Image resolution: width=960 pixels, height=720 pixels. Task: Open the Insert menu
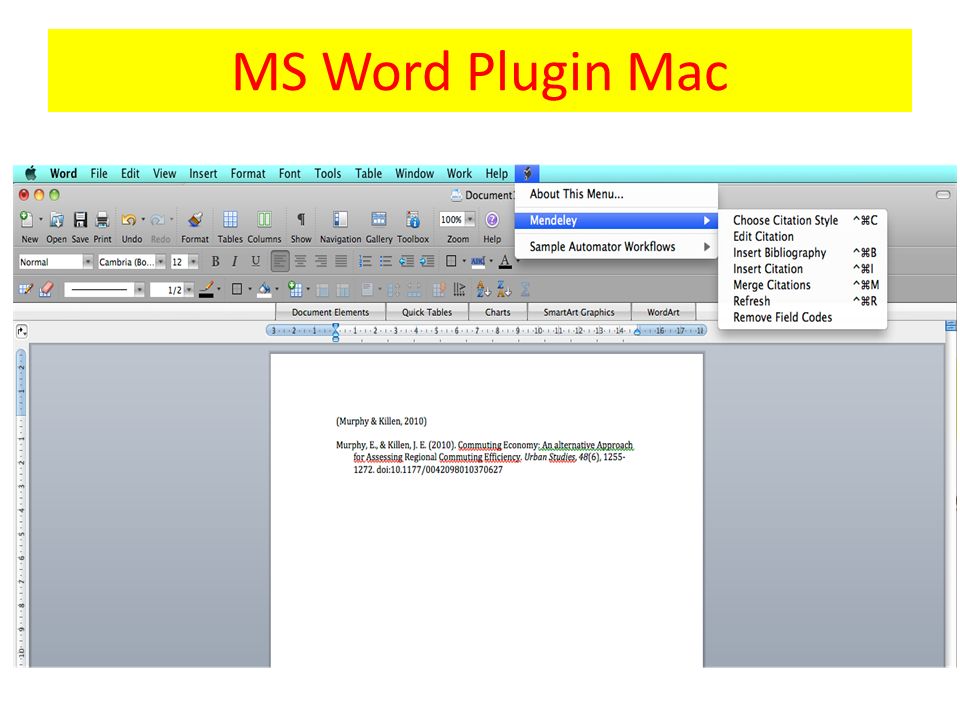pos(203,173)
